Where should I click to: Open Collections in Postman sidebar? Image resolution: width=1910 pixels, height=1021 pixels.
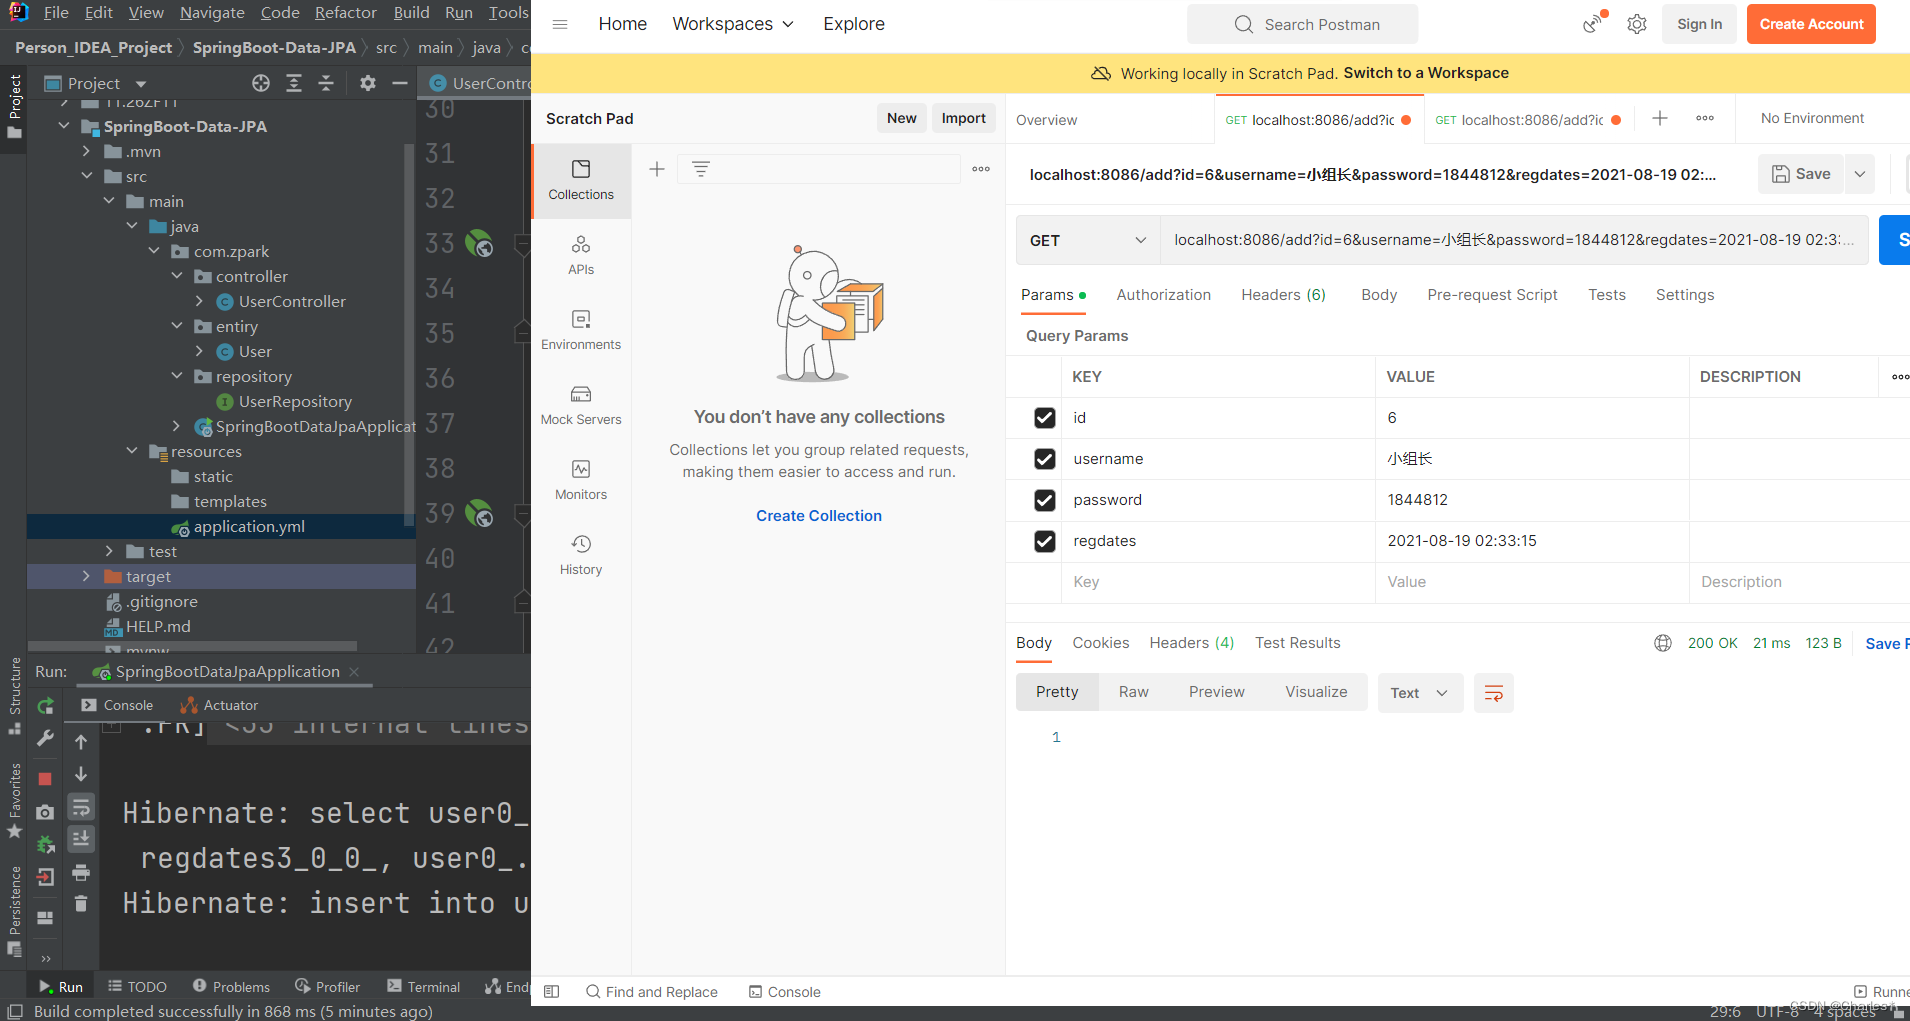click(x=581, y=181)
